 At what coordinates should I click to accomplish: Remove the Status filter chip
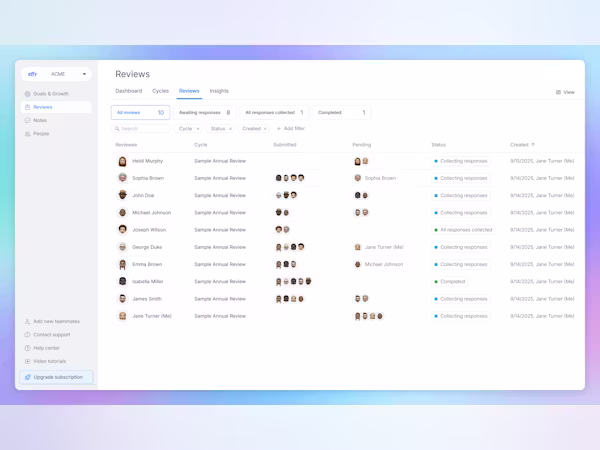click(x=230, y=129)
